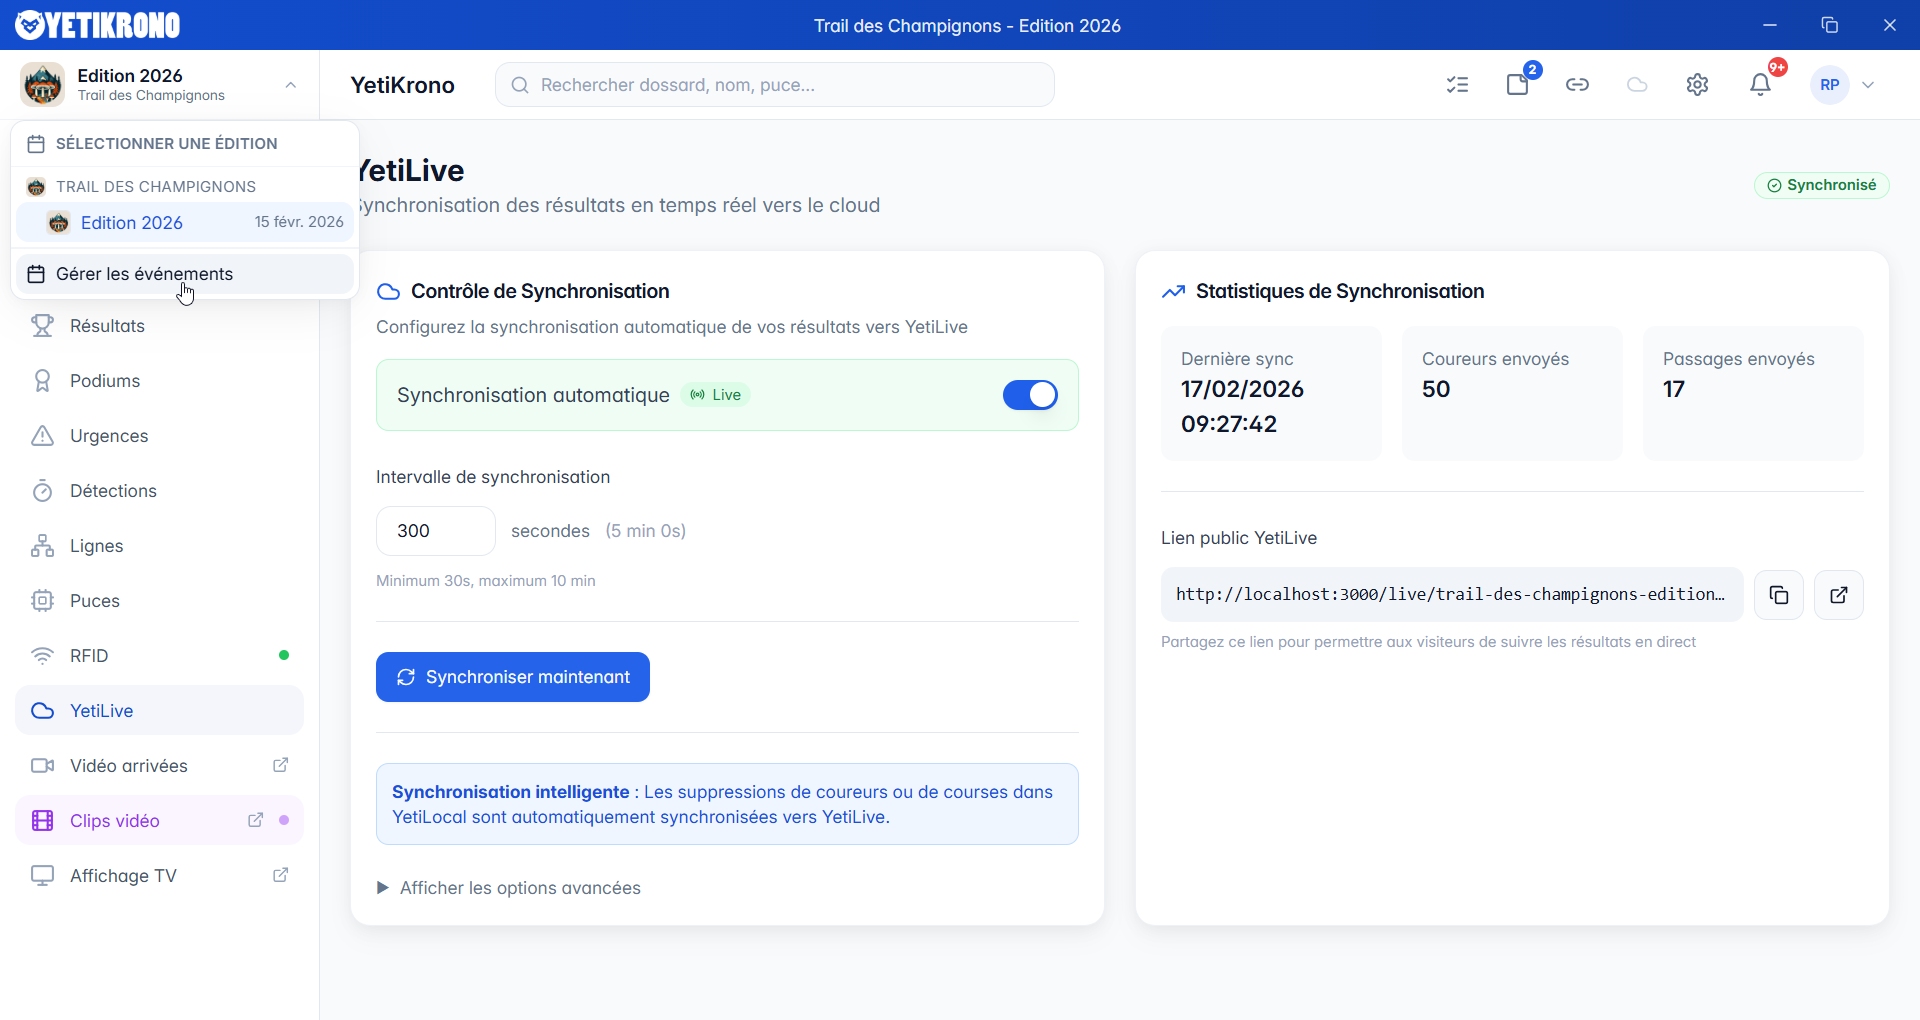The width and height of the screenshot is (1920, 1020).
Task: Click the chain link icon in header
Action: click(1577, 85)
